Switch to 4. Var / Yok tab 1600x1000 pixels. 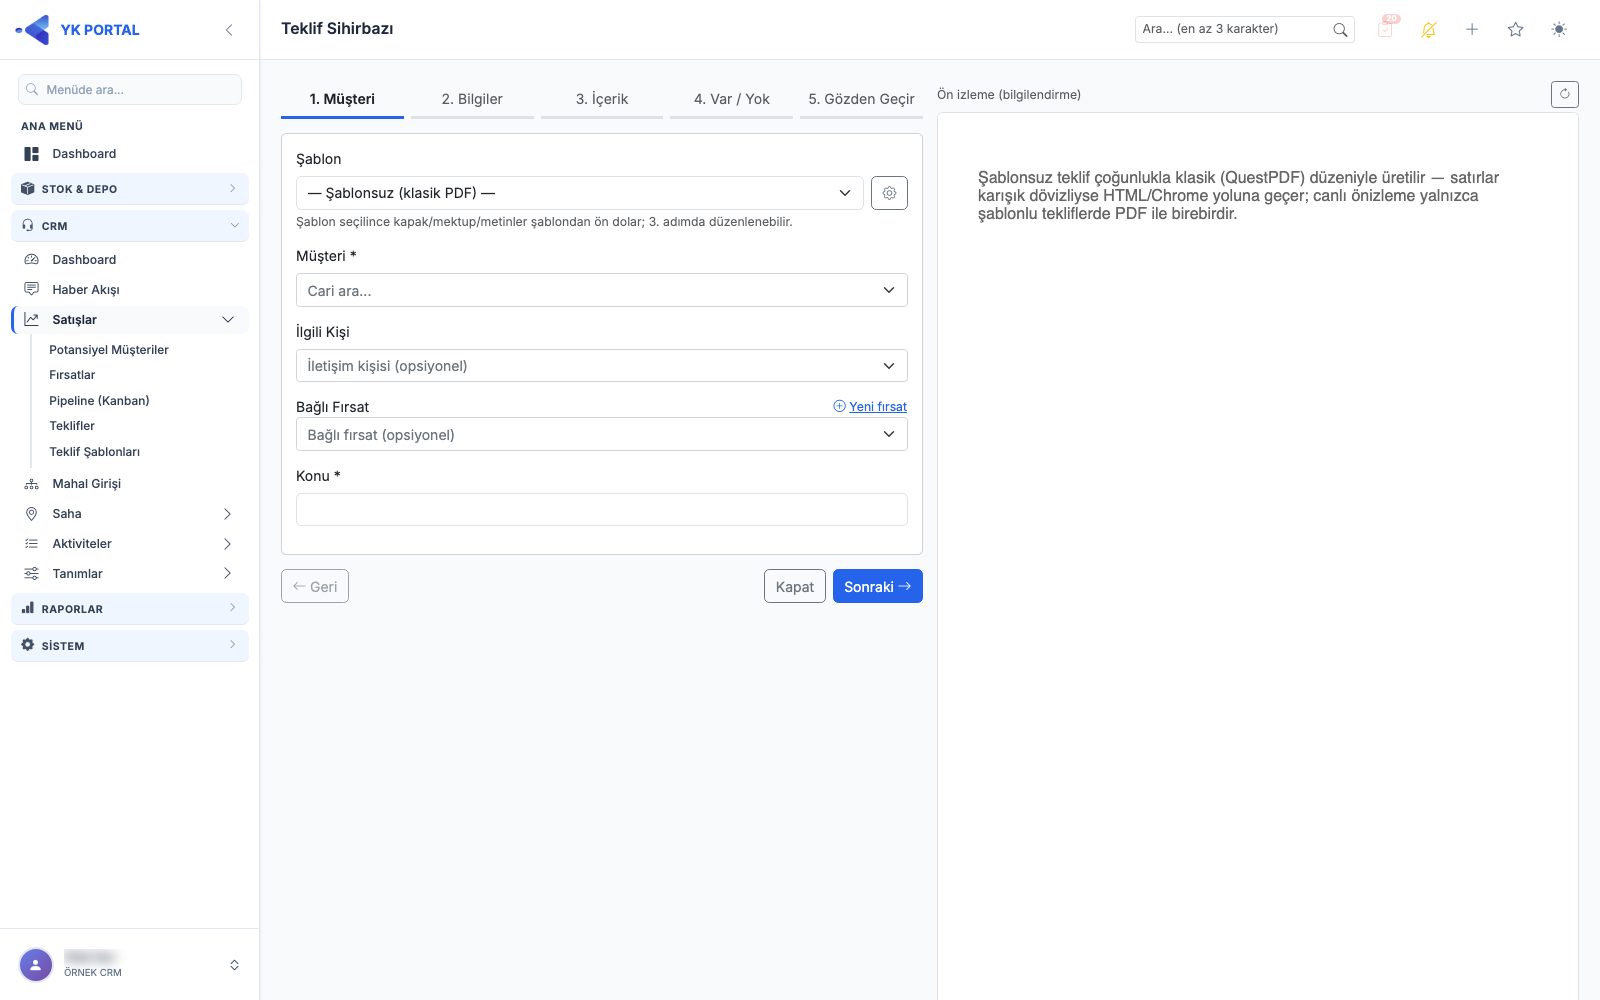coord(732,99)
